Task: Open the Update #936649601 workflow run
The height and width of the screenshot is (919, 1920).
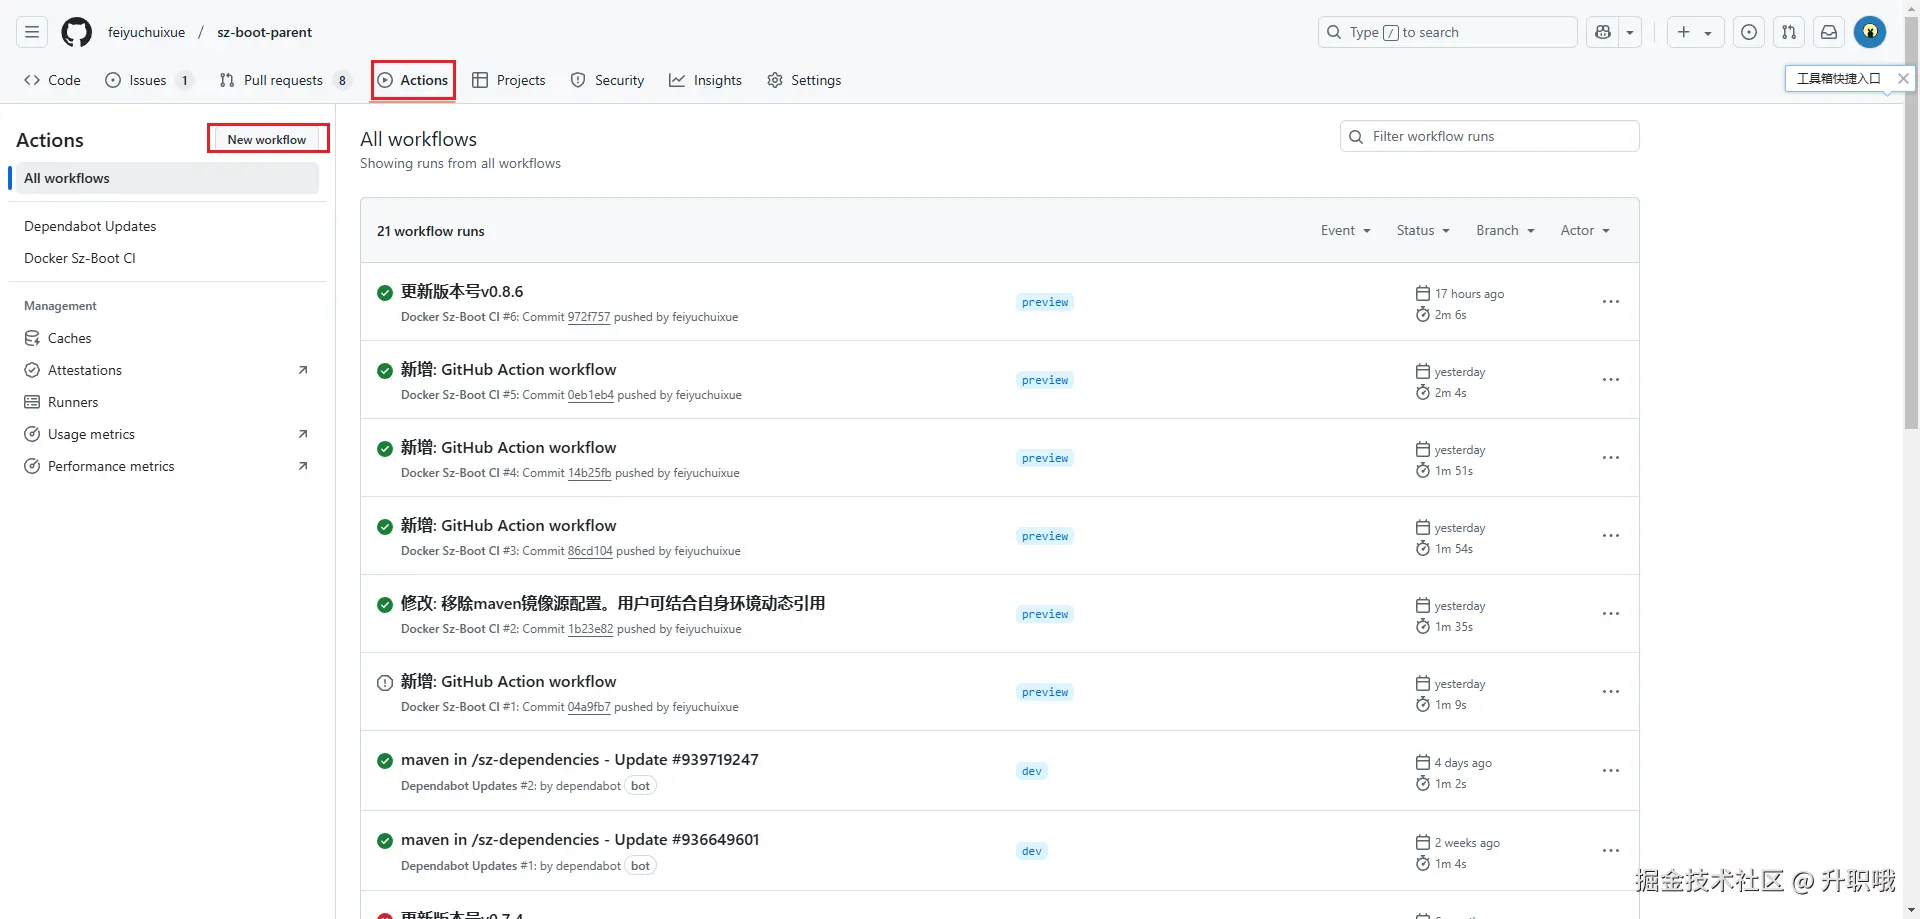Action: coord(580,840)
